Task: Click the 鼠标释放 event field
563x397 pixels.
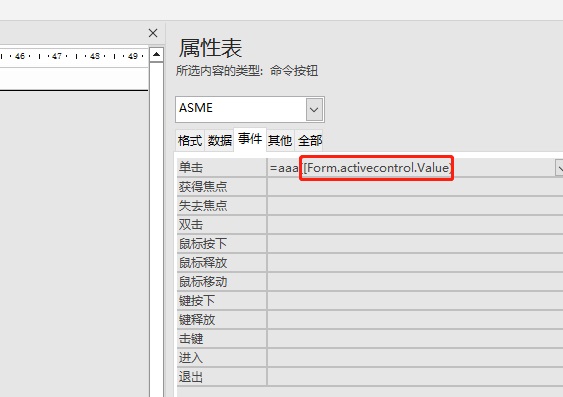Action: pyautogui.click(x=415, y=263)
